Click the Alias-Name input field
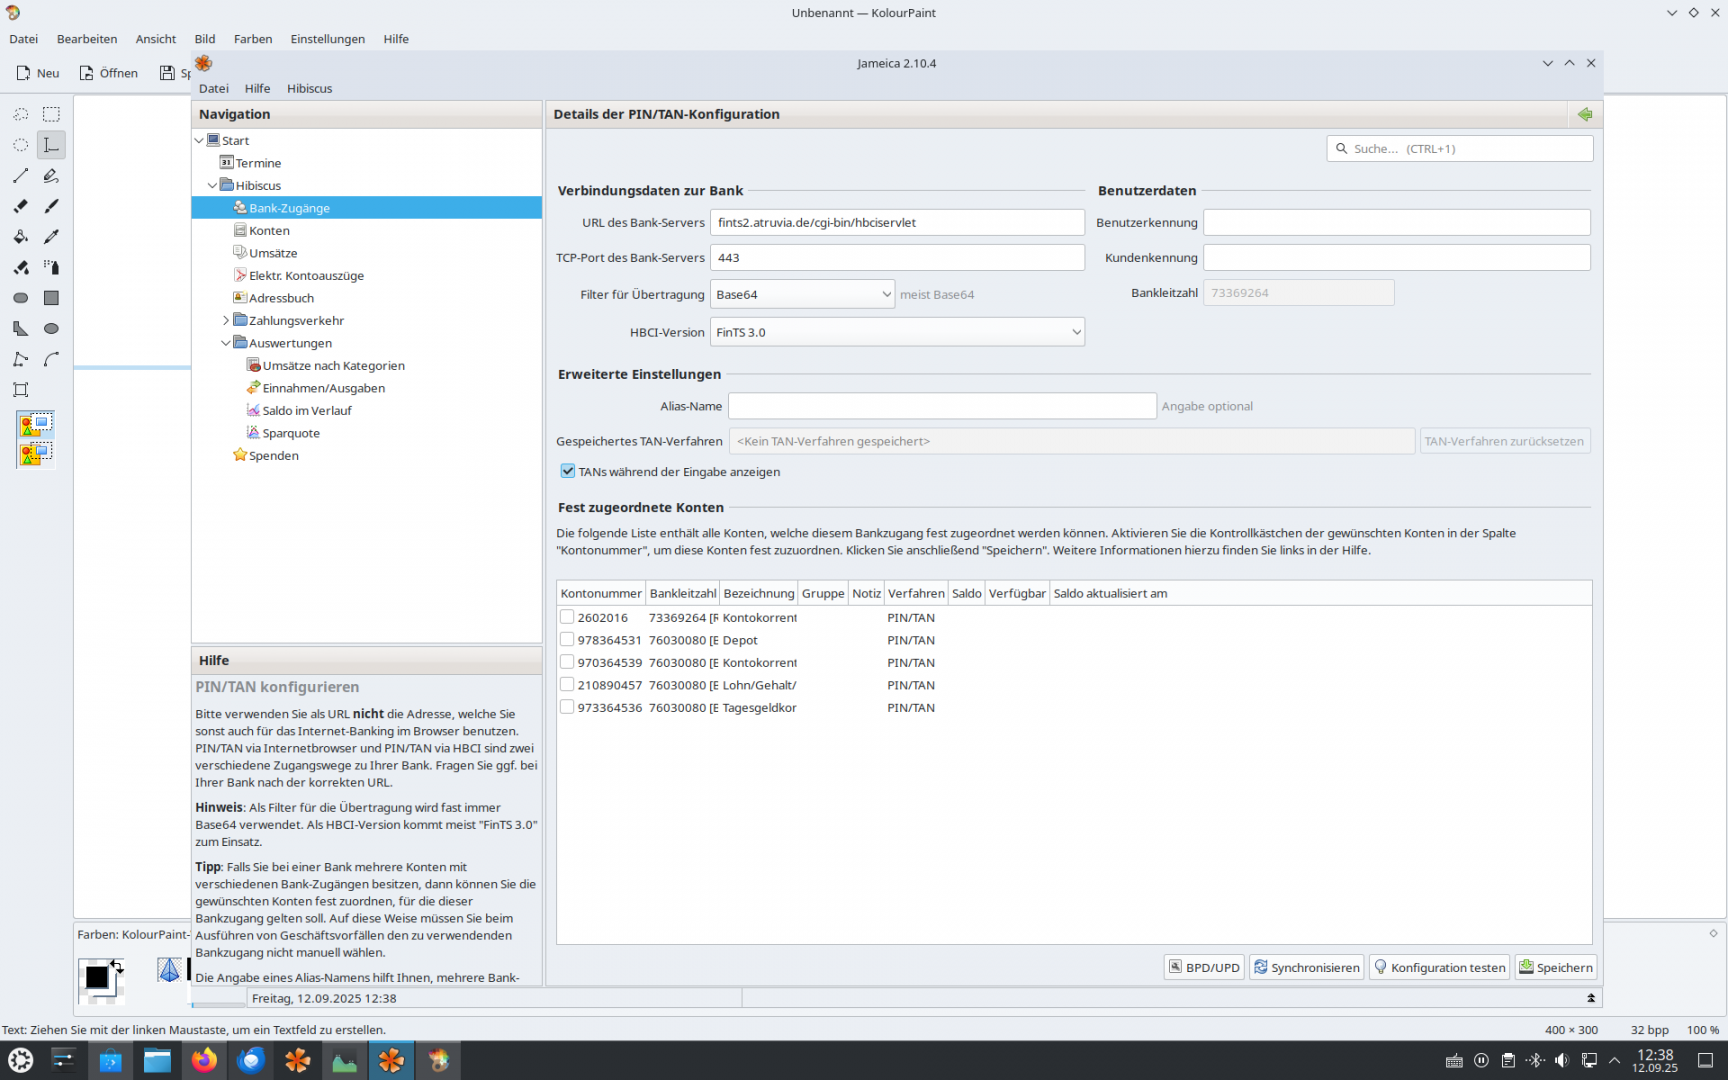The width and height of the screenshot is (1728, 1080). click(x=942, y=406)
